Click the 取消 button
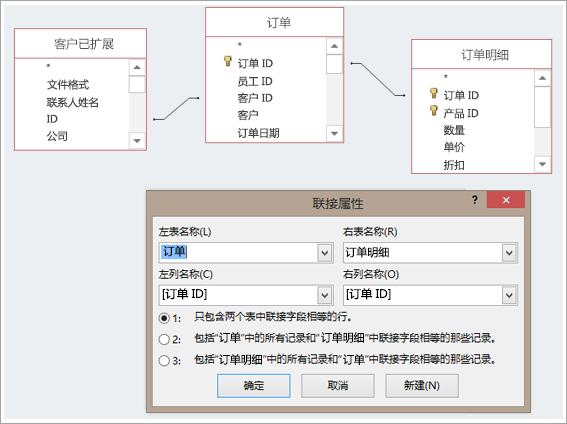567x424 pixels. pyautogui.click(x=338, y=386)
